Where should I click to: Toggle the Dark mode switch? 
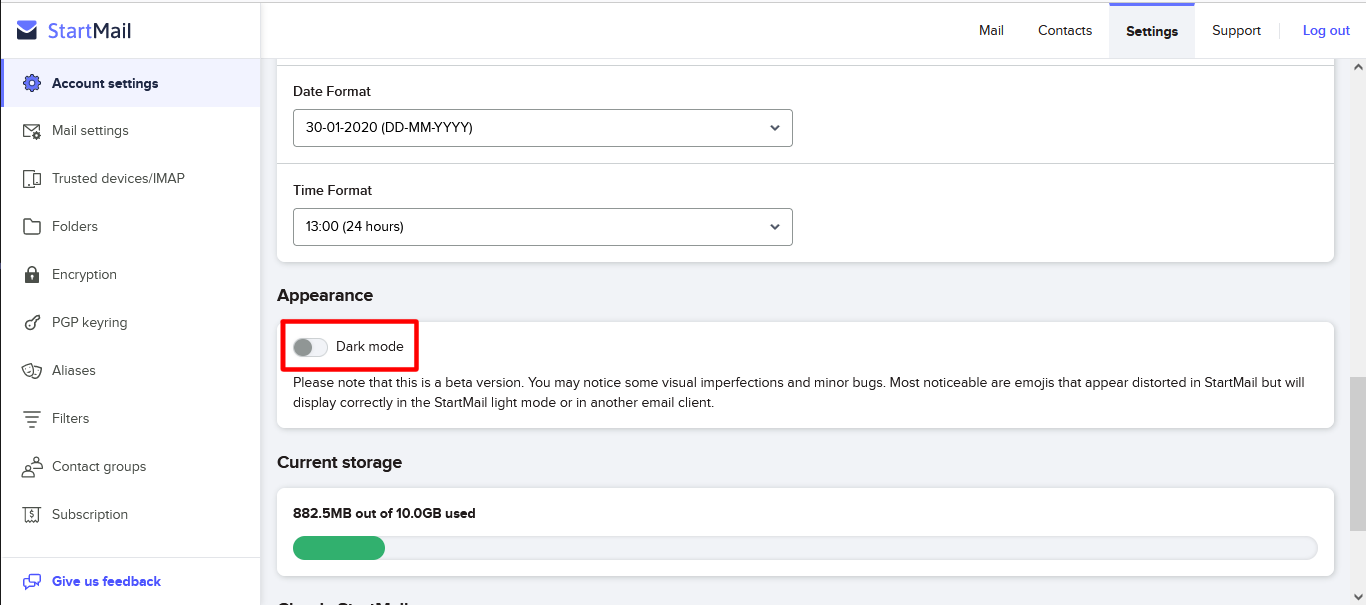pyautogui.click(x=310, y=347)
